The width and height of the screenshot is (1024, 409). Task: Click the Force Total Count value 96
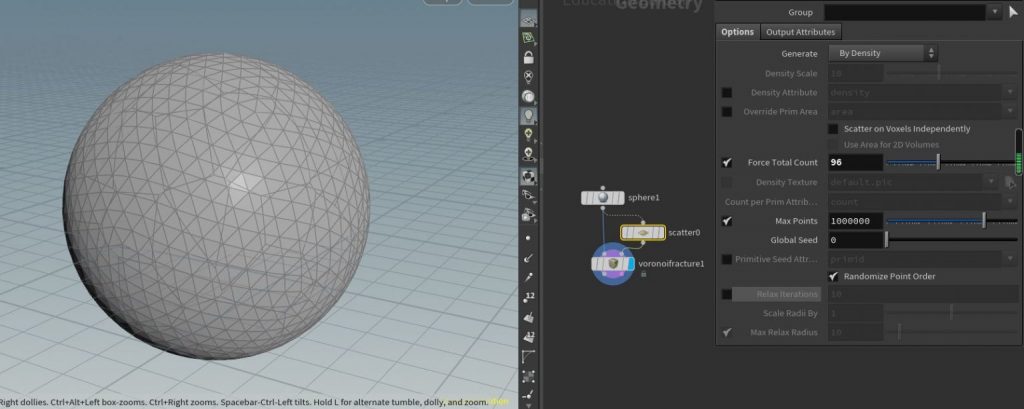pyautogui.click(x=856, y=163)
